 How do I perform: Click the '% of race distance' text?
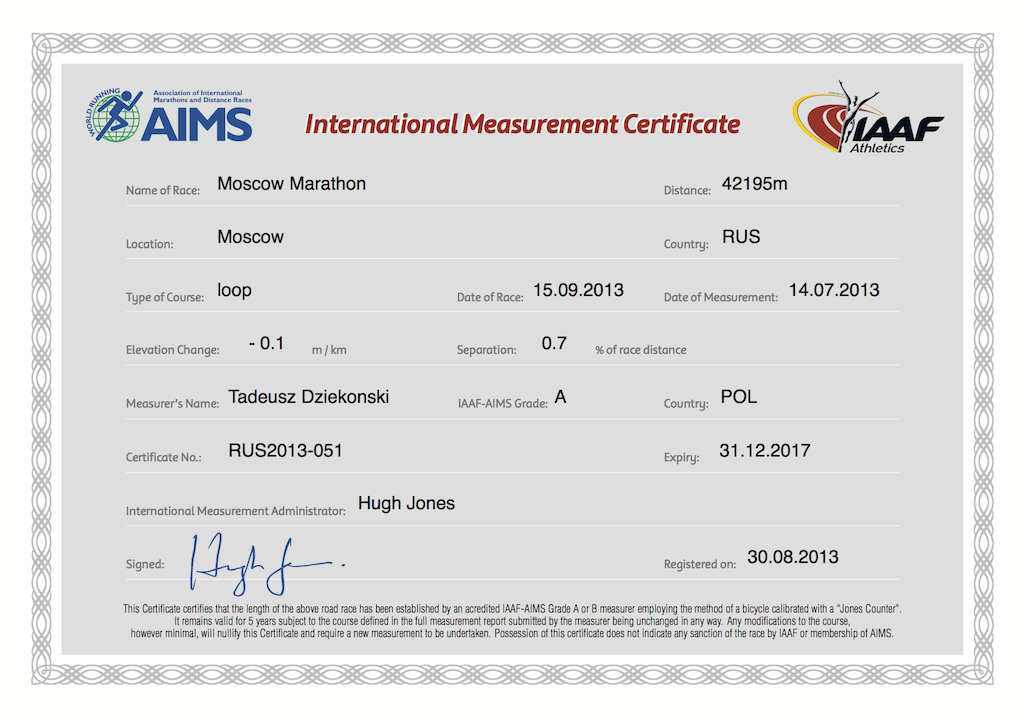click(x=641, y=350)
